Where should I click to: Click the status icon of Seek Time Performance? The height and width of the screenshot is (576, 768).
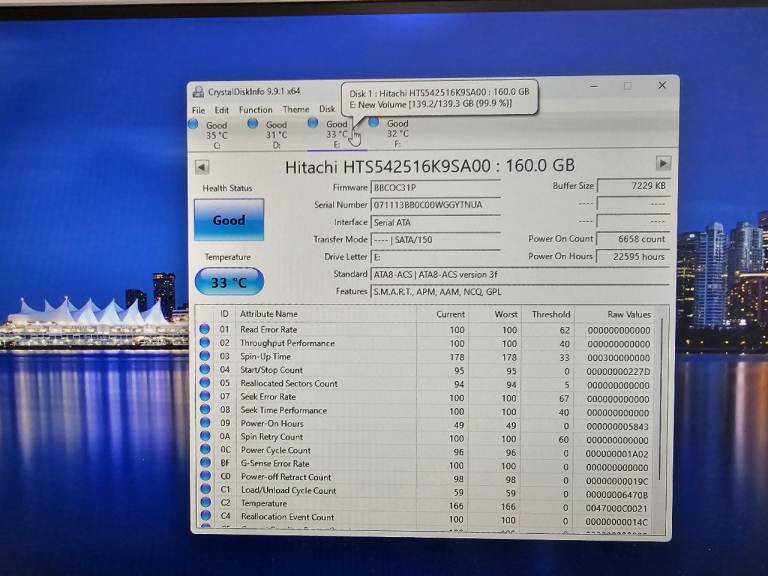205,409
